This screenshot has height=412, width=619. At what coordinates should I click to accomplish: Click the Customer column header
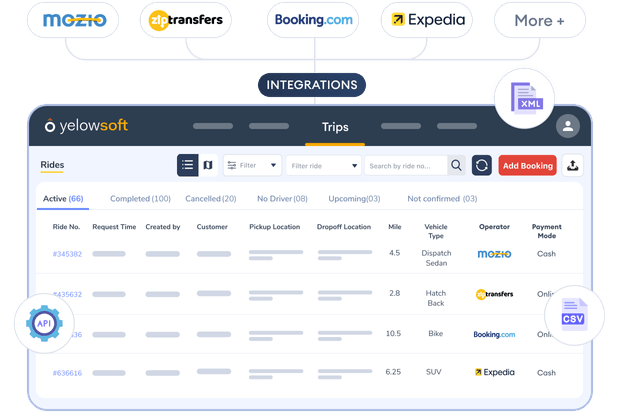[x=212, y=227]
